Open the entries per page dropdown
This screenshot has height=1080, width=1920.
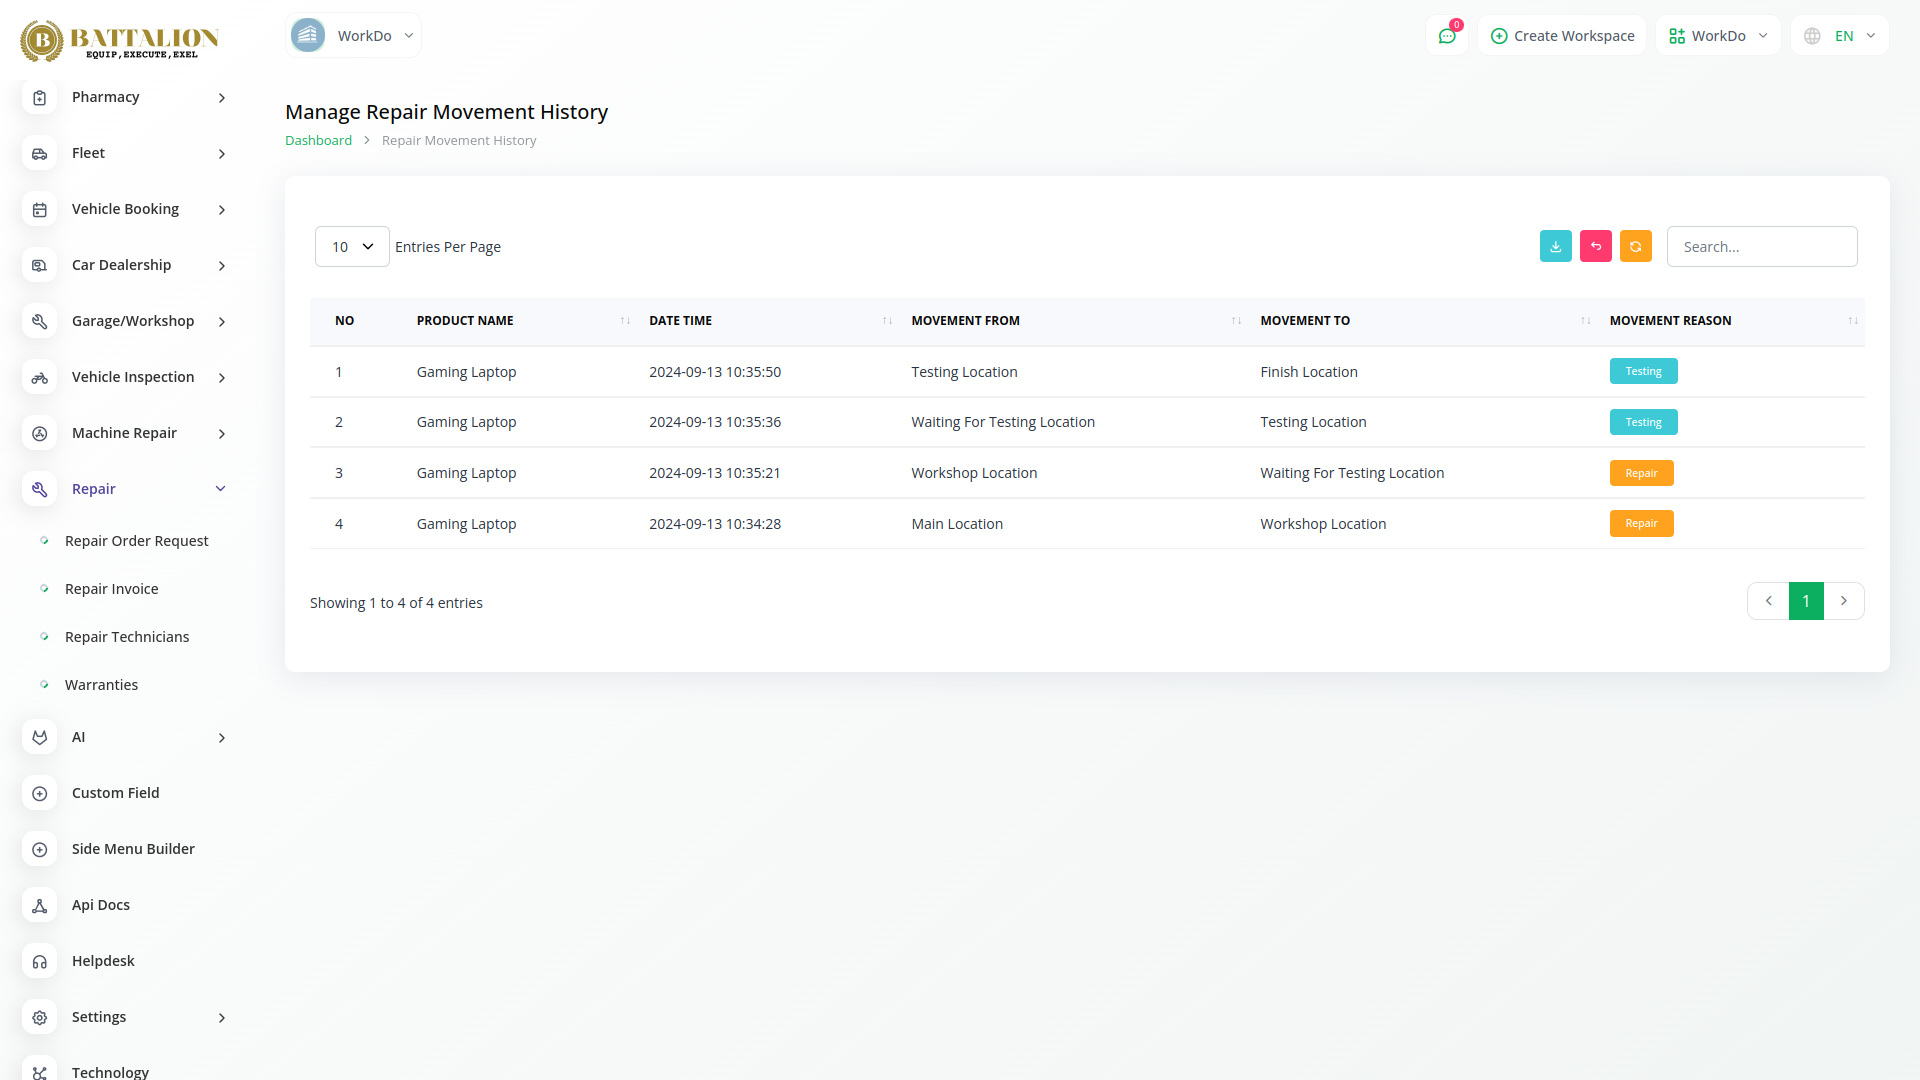tap(352, 246)
